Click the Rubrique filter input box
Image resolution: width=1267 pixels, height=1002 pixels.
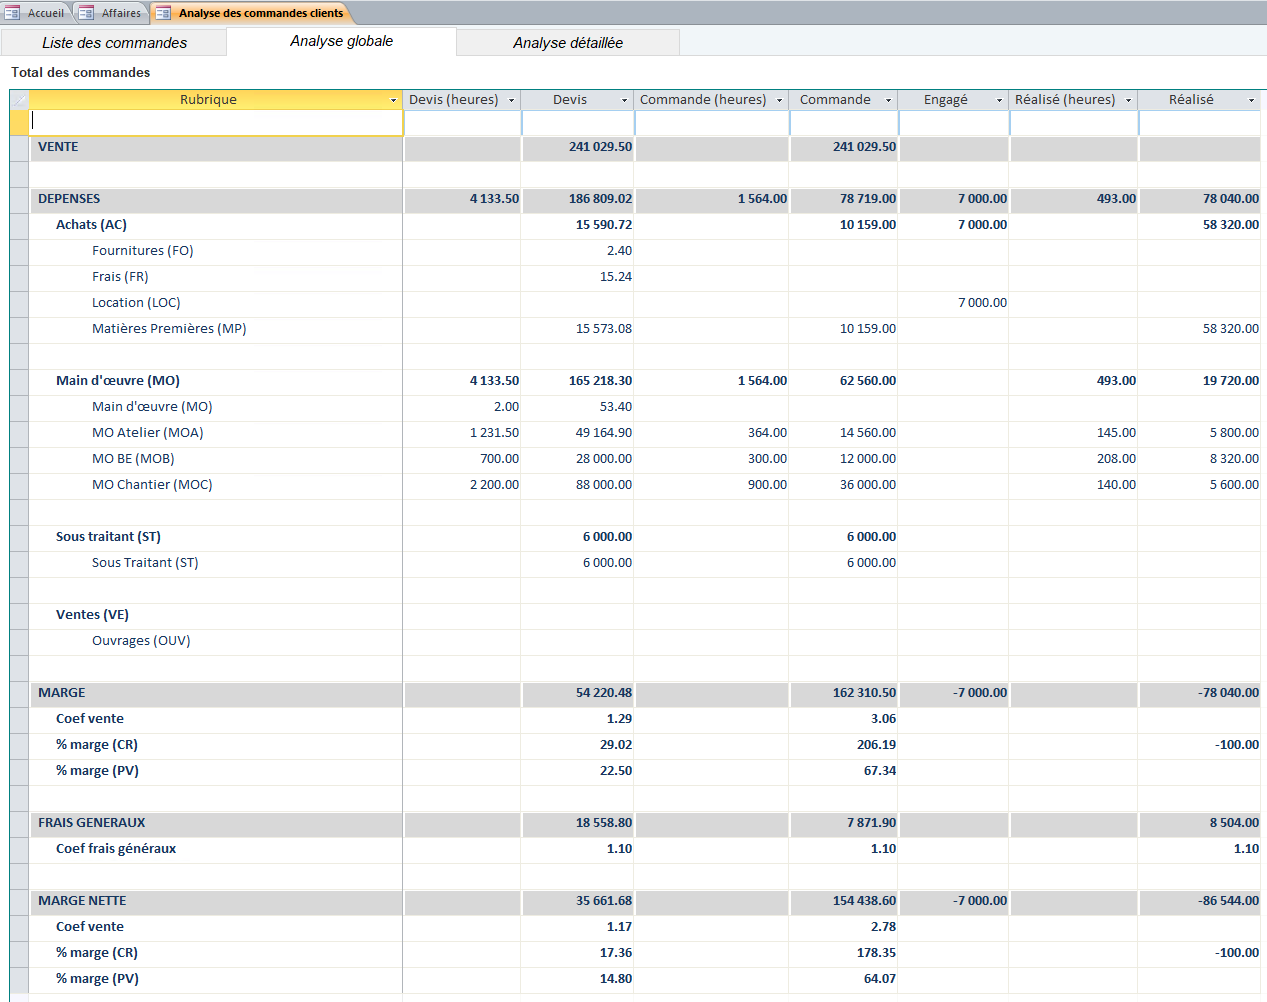[x=213, y=120]
